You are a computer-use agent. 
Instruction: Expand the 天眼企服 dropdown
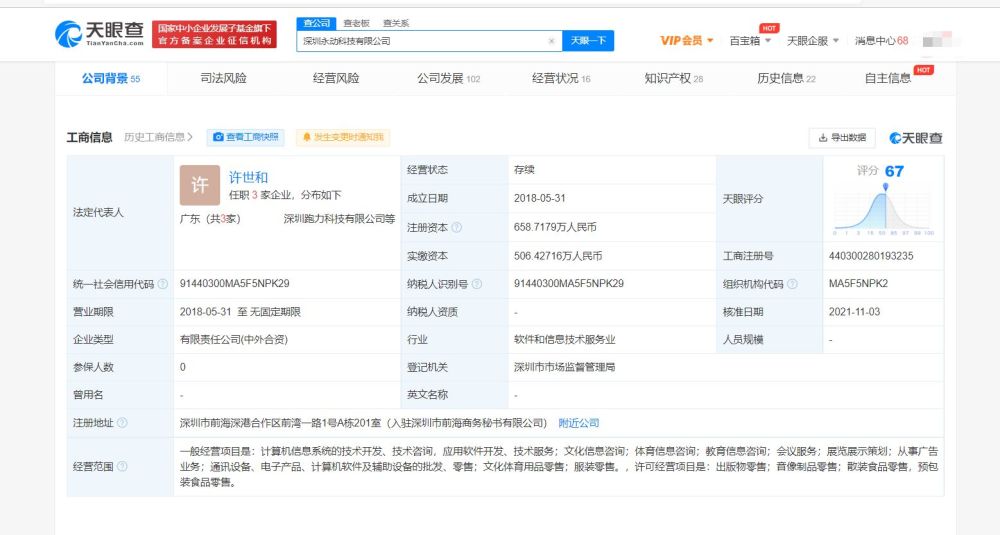point(812,41)
